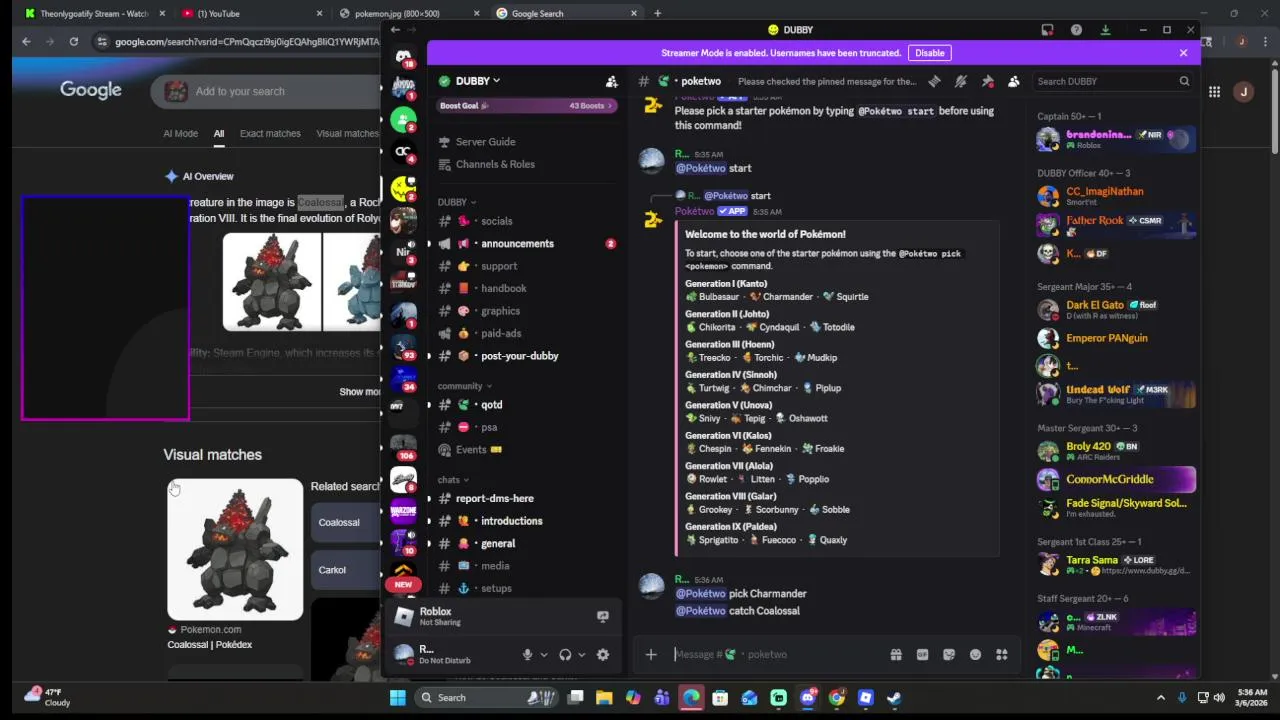1280x720 pixels.
Task: Click the reload button in the browser
Action: [73, 41]
